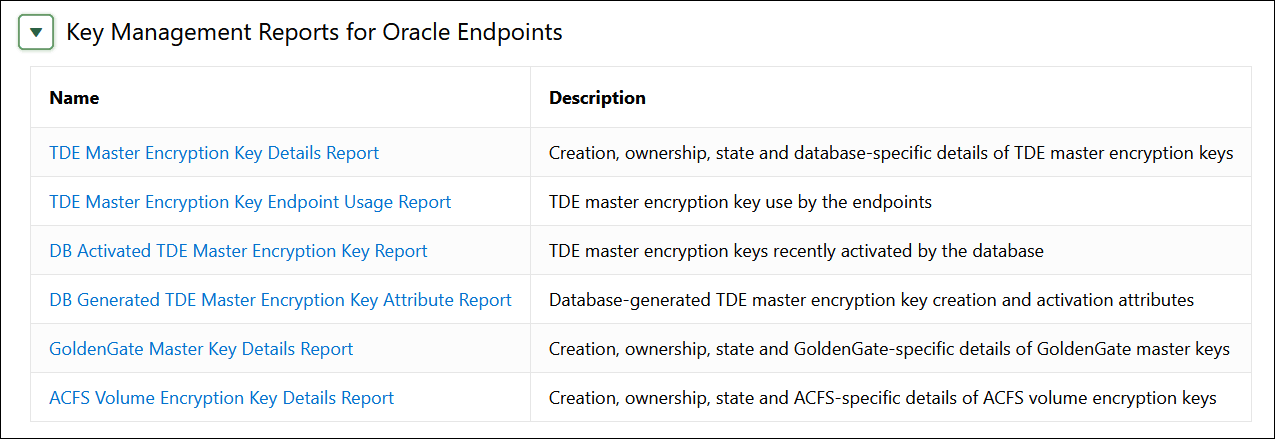
Task: Select the 'use by the endpoints' description
Action: [740, 202]
